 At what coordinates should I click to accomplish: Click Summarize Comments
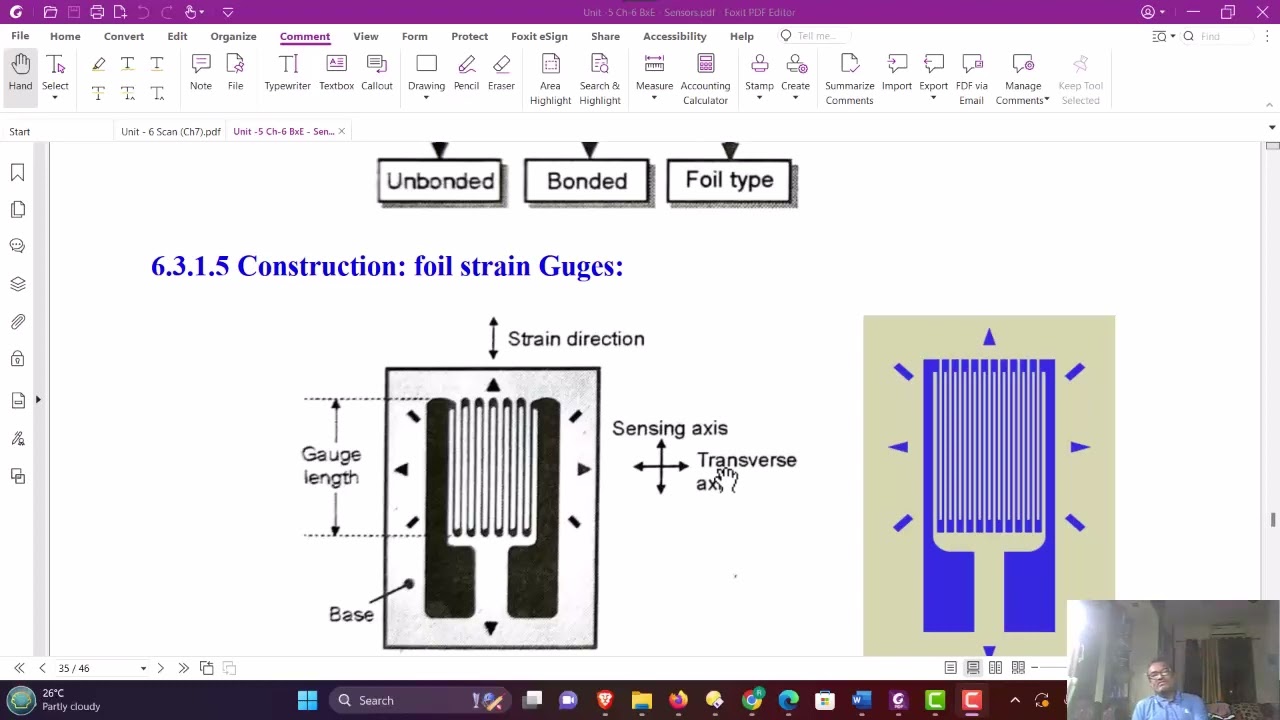(849, 79)
